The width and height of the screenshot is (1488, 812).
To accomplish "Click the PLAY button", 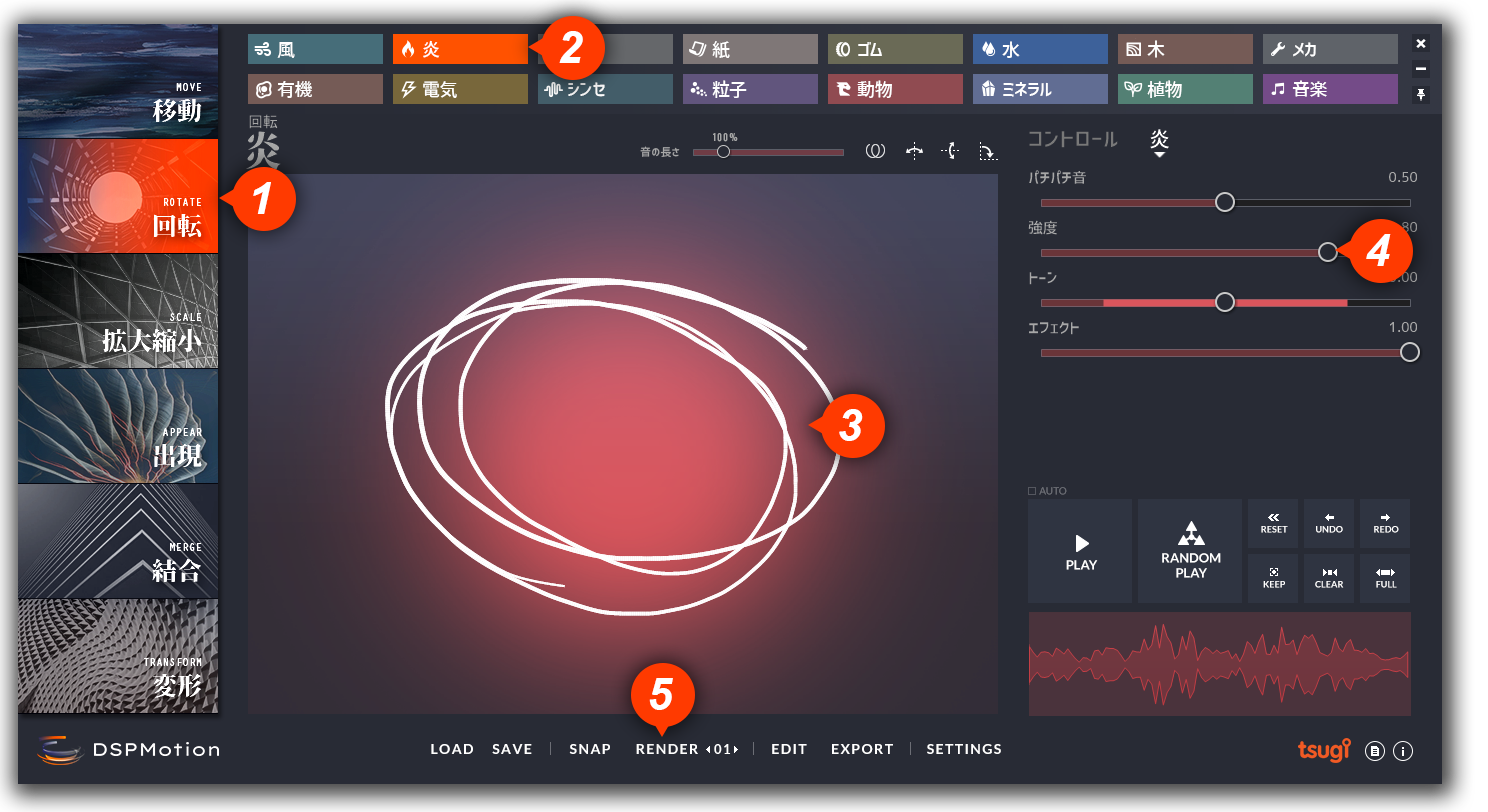I will (x=1080, y=551).
